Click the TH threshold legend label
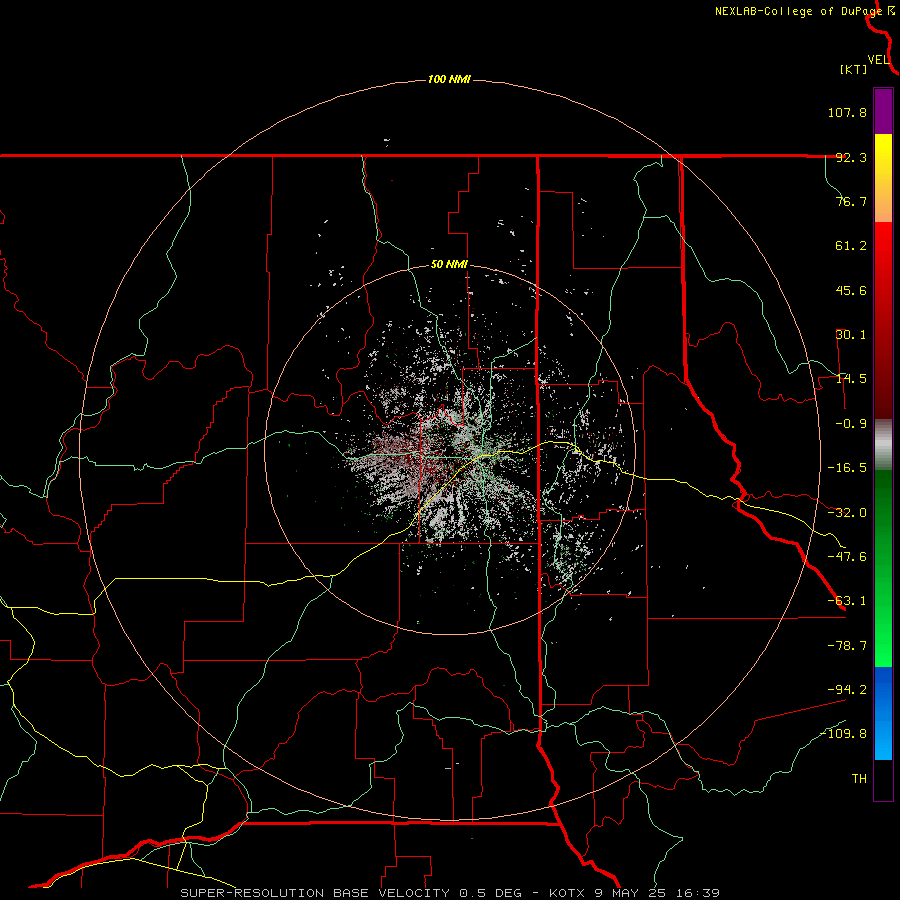 point(859,779)
